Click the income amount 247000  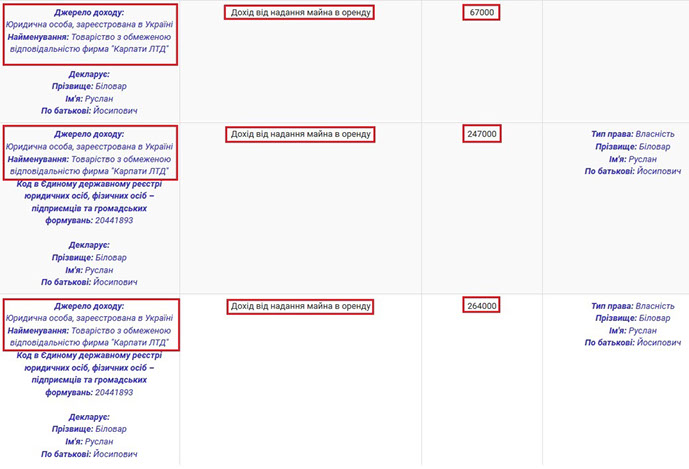481,134
